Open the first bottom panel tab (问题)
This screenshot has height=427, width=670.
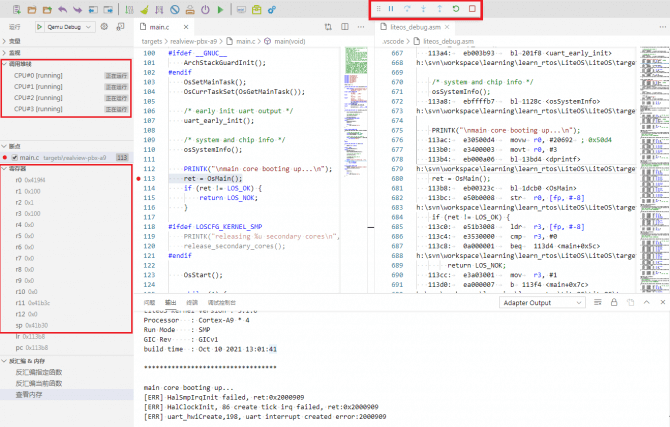pyautogui.click(x=150, y=302)
